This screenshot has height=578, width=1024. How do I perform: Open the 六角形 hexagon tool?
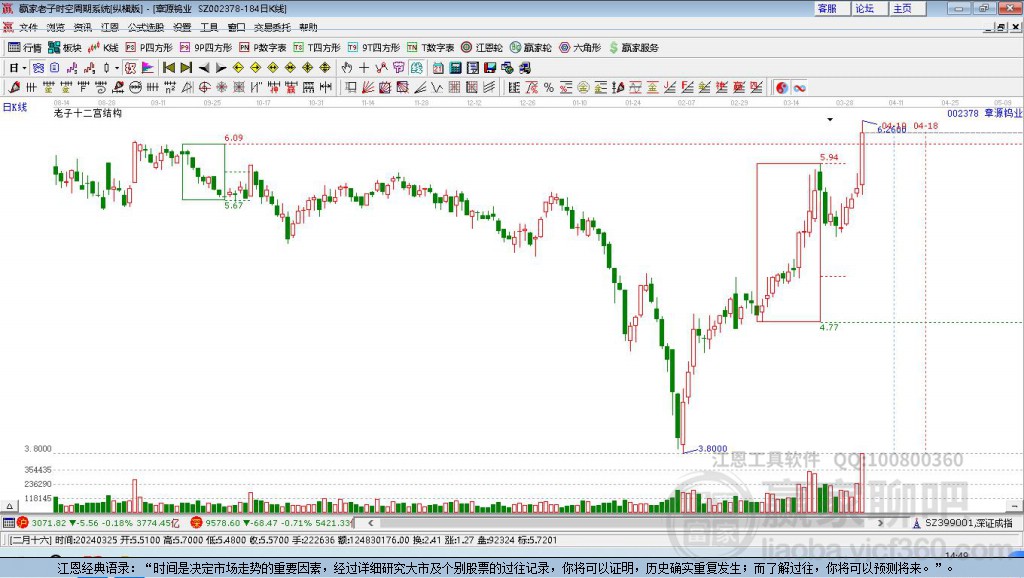pyautogui.click(x=580, y=48)
